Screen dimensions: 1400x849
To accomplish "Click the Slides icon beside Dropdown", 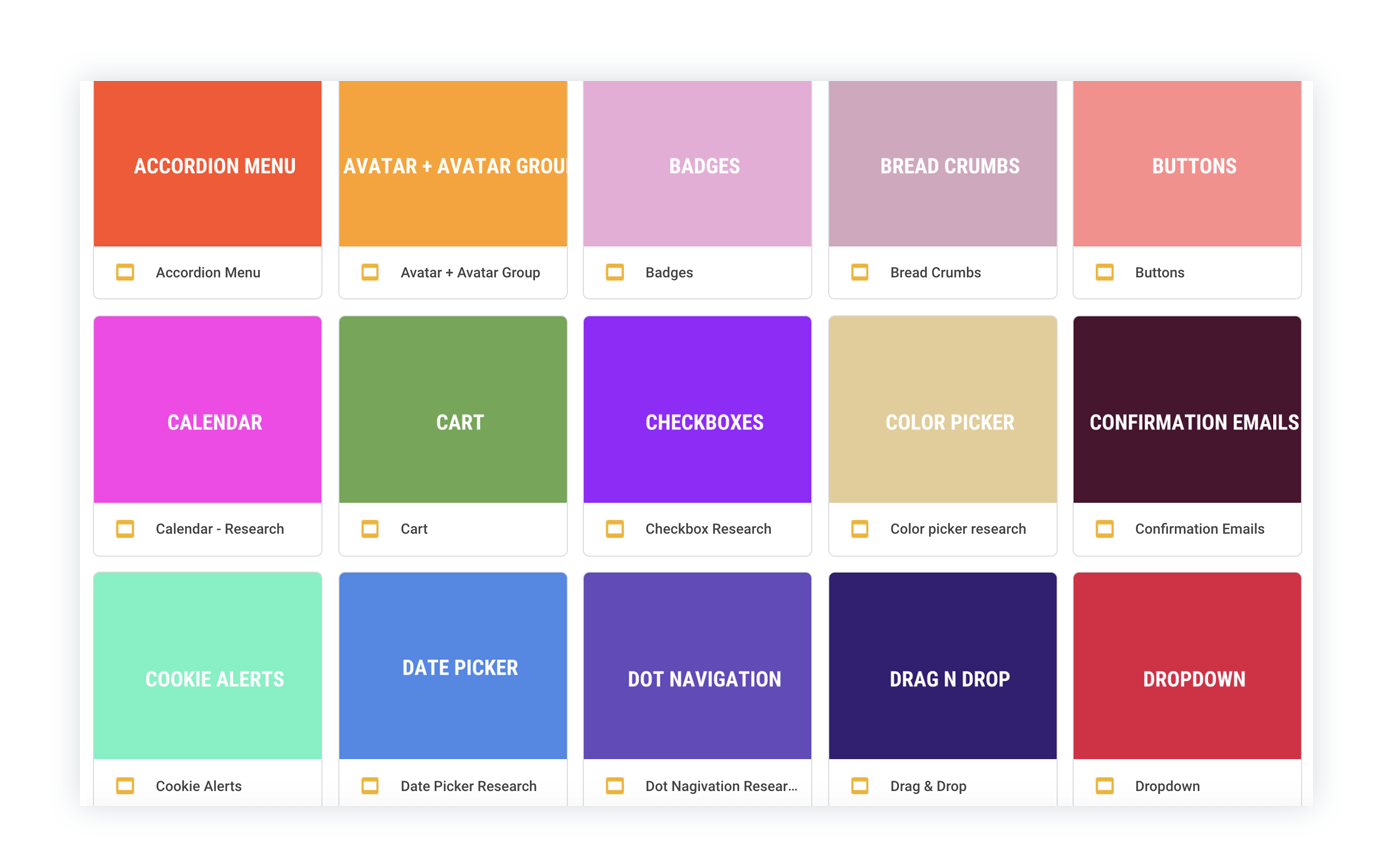I will coord(1105,786).
